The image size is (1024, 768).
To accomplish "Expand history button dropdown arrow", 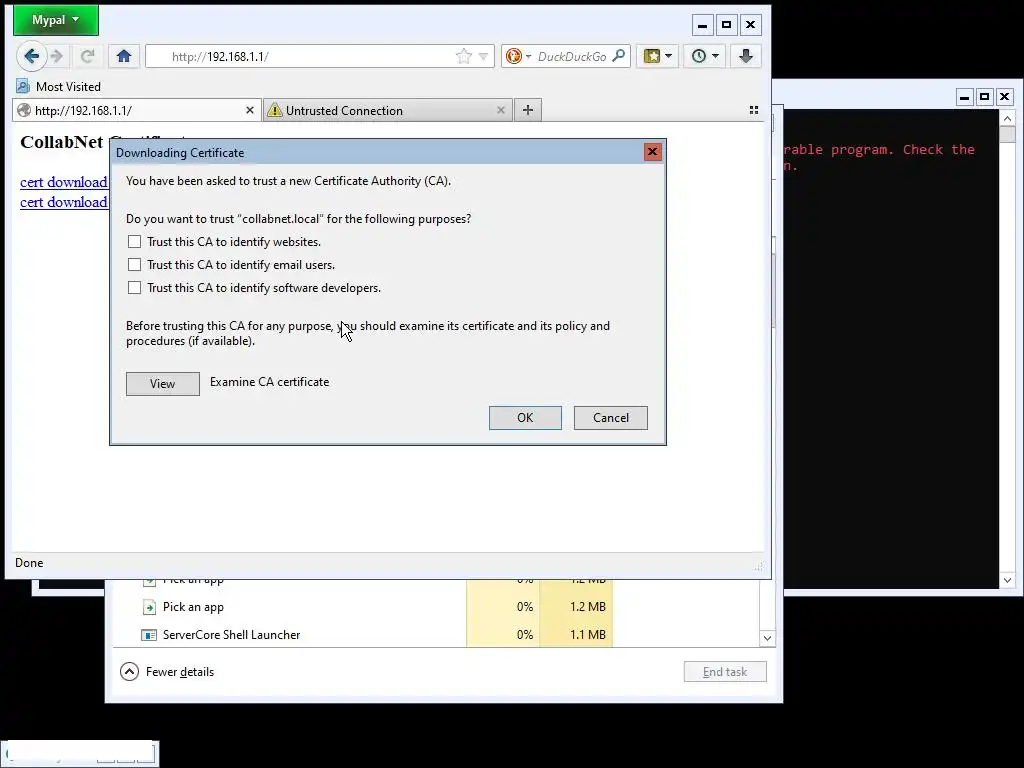I will click(715, 56).
